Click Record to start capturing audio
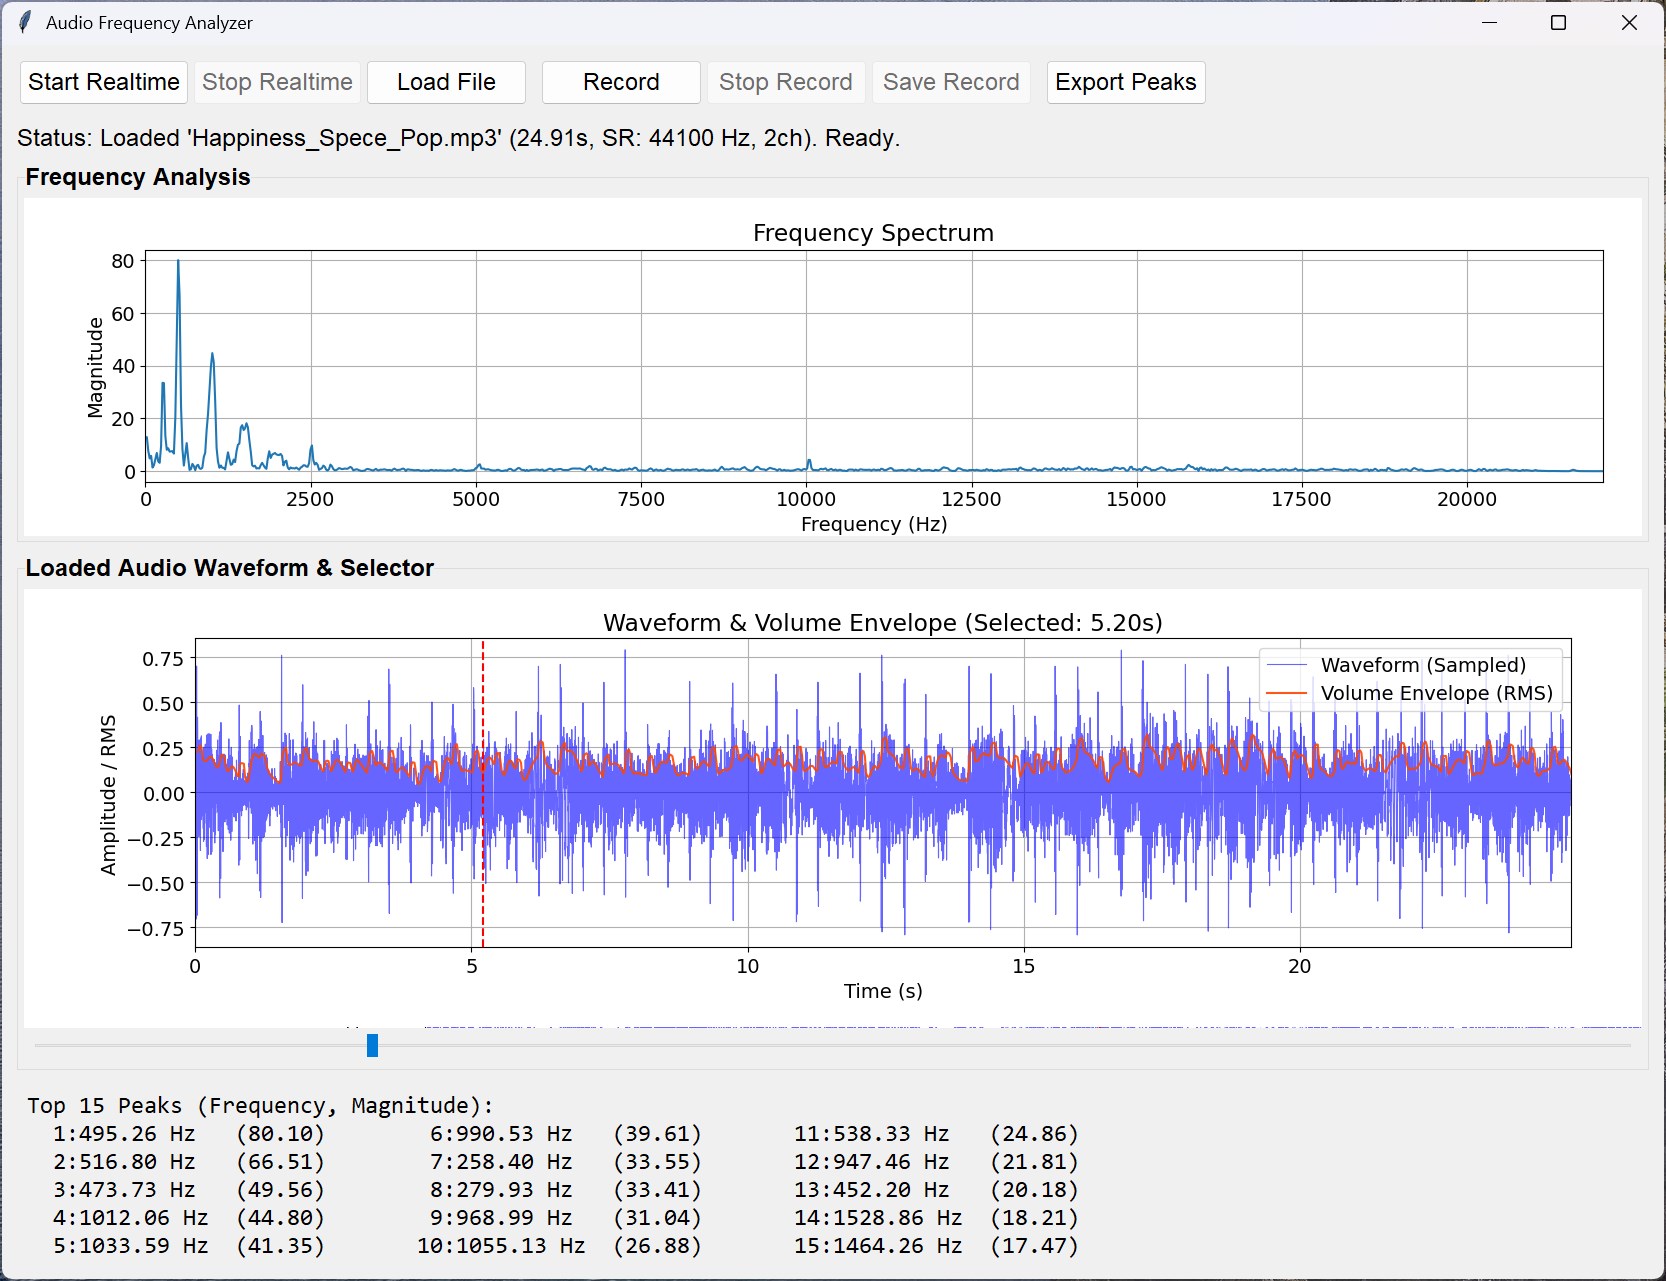Screen dimensions: 1666x1281 (620, 82)
